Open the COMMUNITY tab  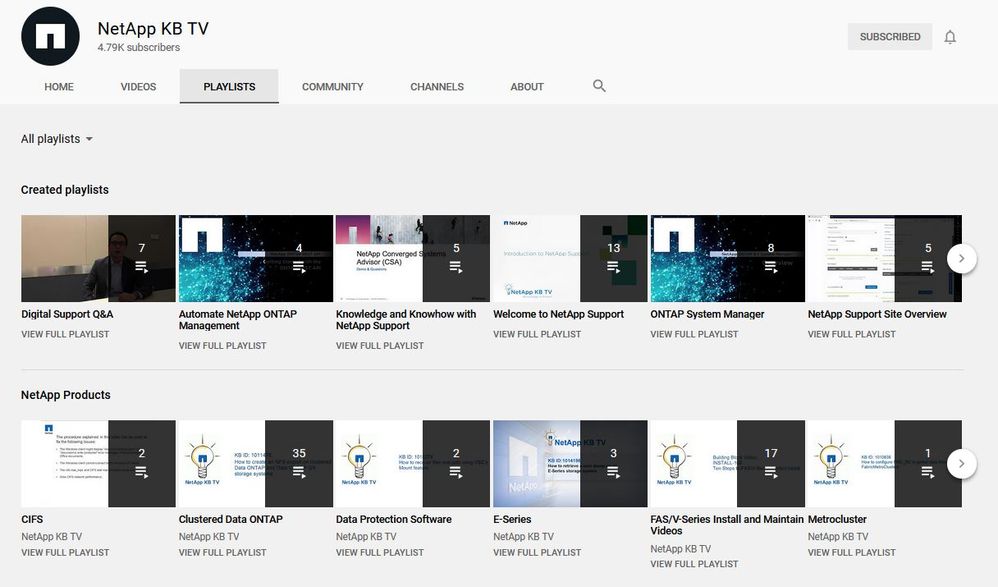pyautogui.click(x=332, y=87)
